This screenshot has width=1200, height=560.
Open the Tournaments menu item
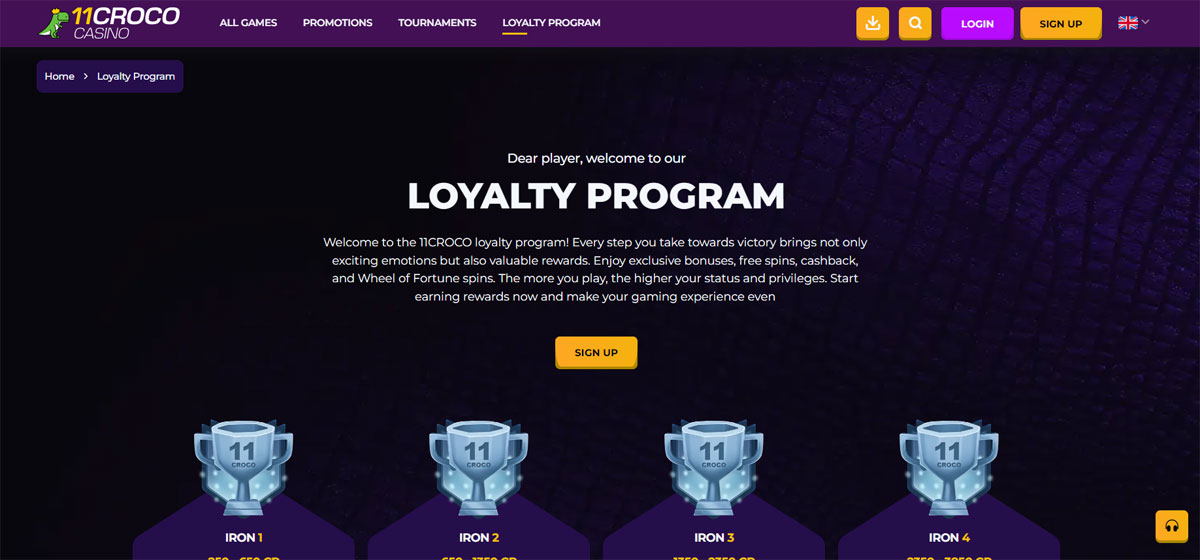point(437,23)
